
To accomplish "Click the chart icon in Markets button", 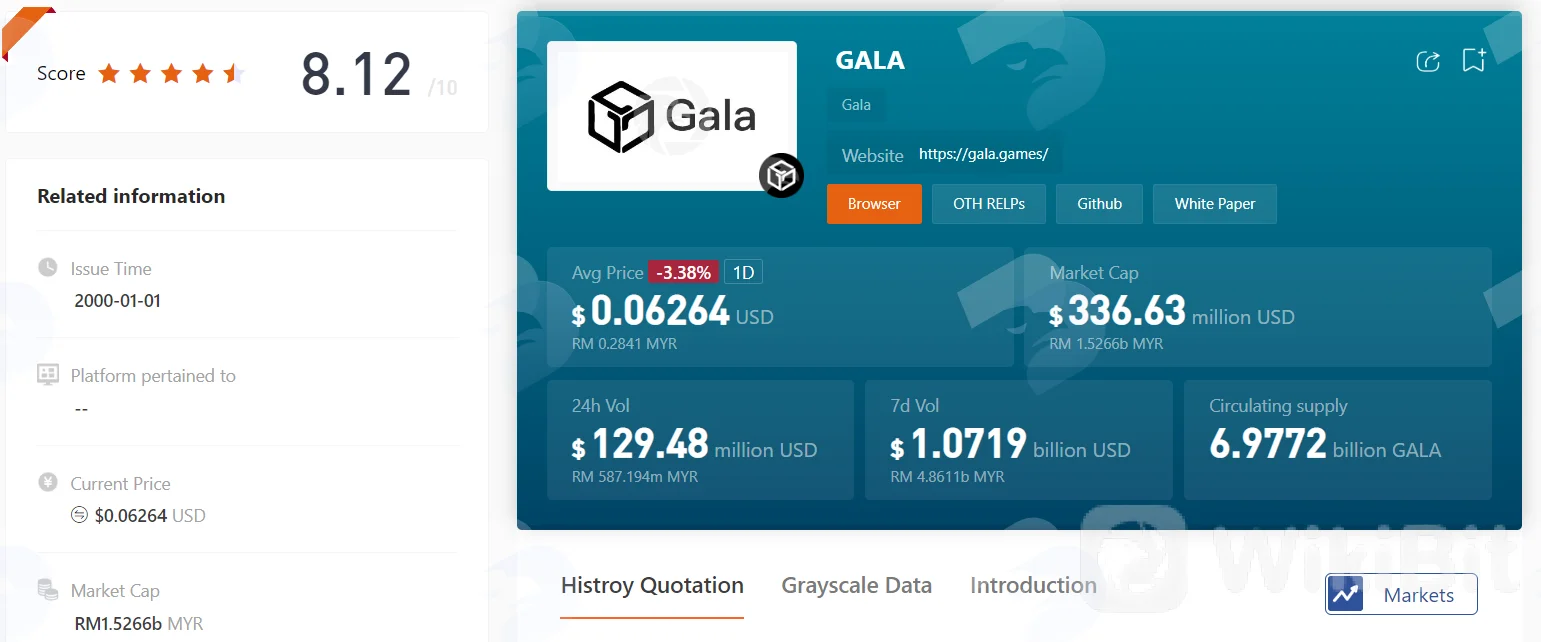I will [1345, 594].
